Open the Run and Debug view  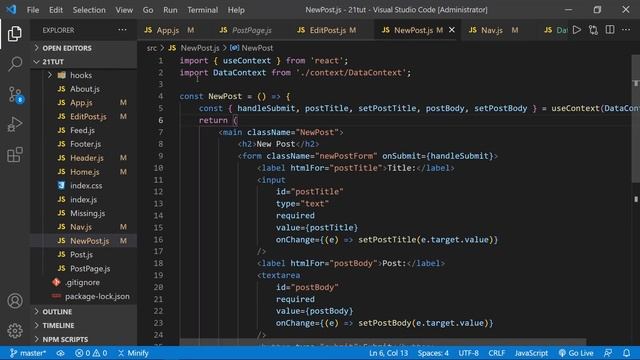tap(15, 124)
